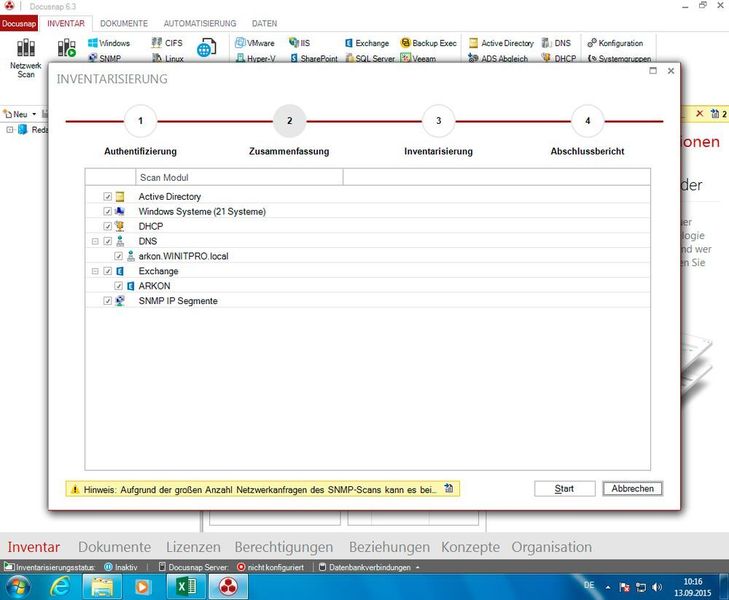Image resolution: width=729 pixels, height=600 pixels.
Task: Open the AUTOMATISIERUNG ribbon tab
Action: tap(199, 23)
